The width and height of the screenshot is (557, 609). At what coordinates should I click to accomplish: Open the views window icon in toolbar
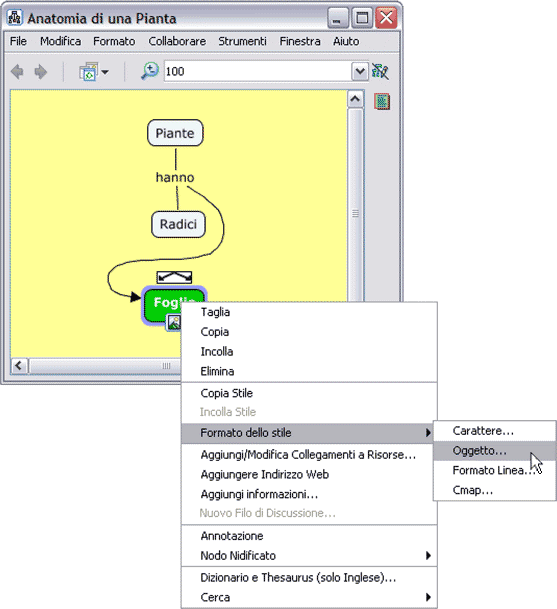pos(89,71)
